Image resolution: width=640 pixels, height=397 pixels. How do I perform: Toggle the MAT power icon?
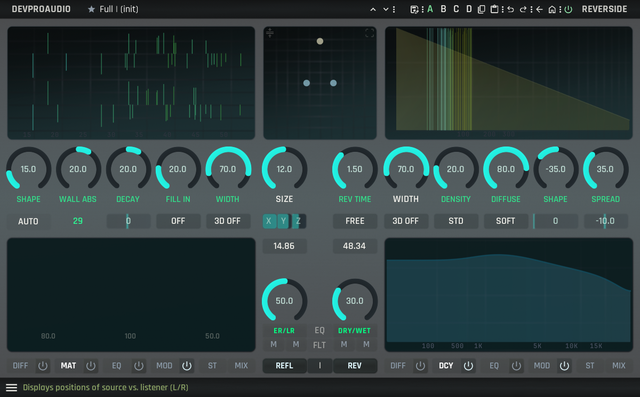(91, 366)
